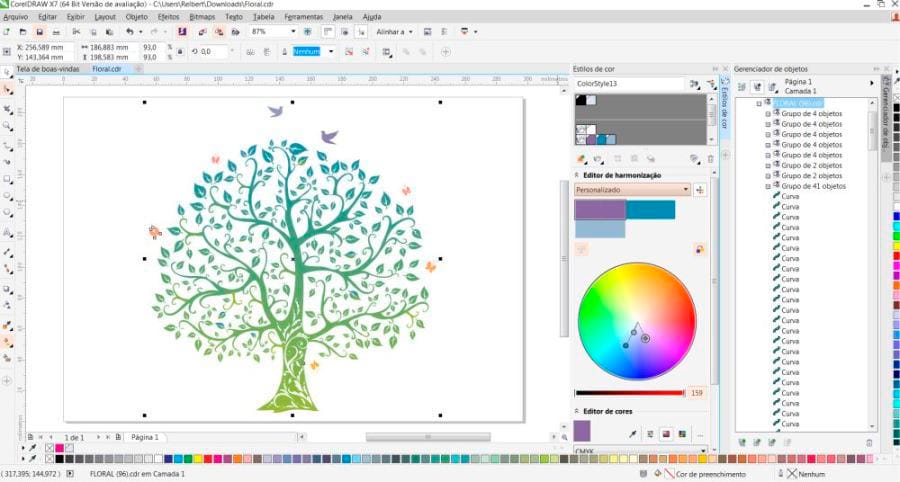Viewport: 900px width, 482px height.
Task: Select the Freehand drawing tool
Action: tap(7, 145)
